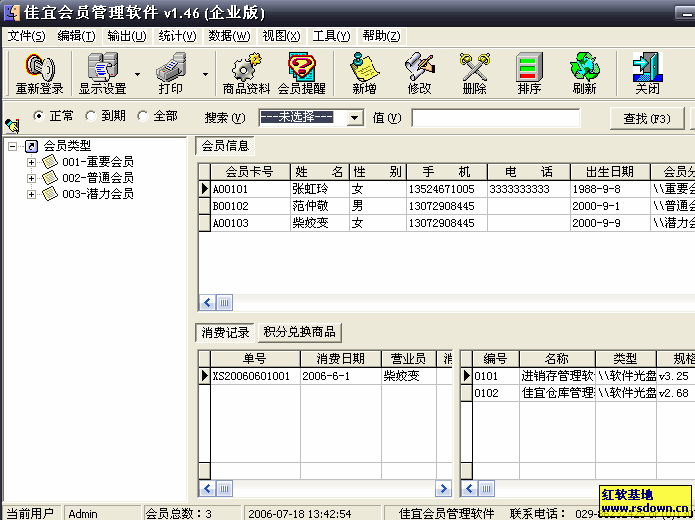Click the 修改 edit icon
695x520 pixels.
419,68
